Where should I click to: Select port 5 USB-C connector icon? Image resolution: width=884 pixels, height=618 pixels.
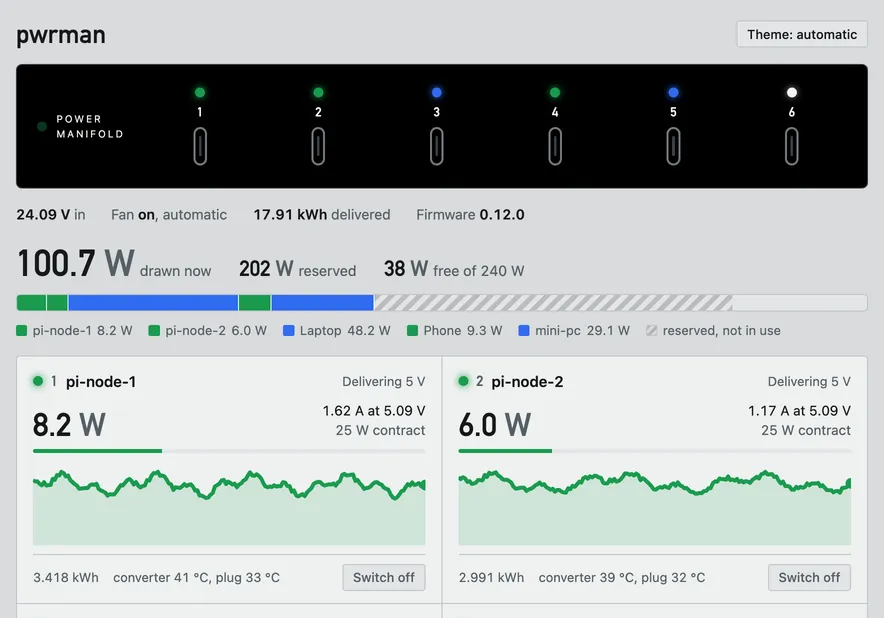point(673,146)
